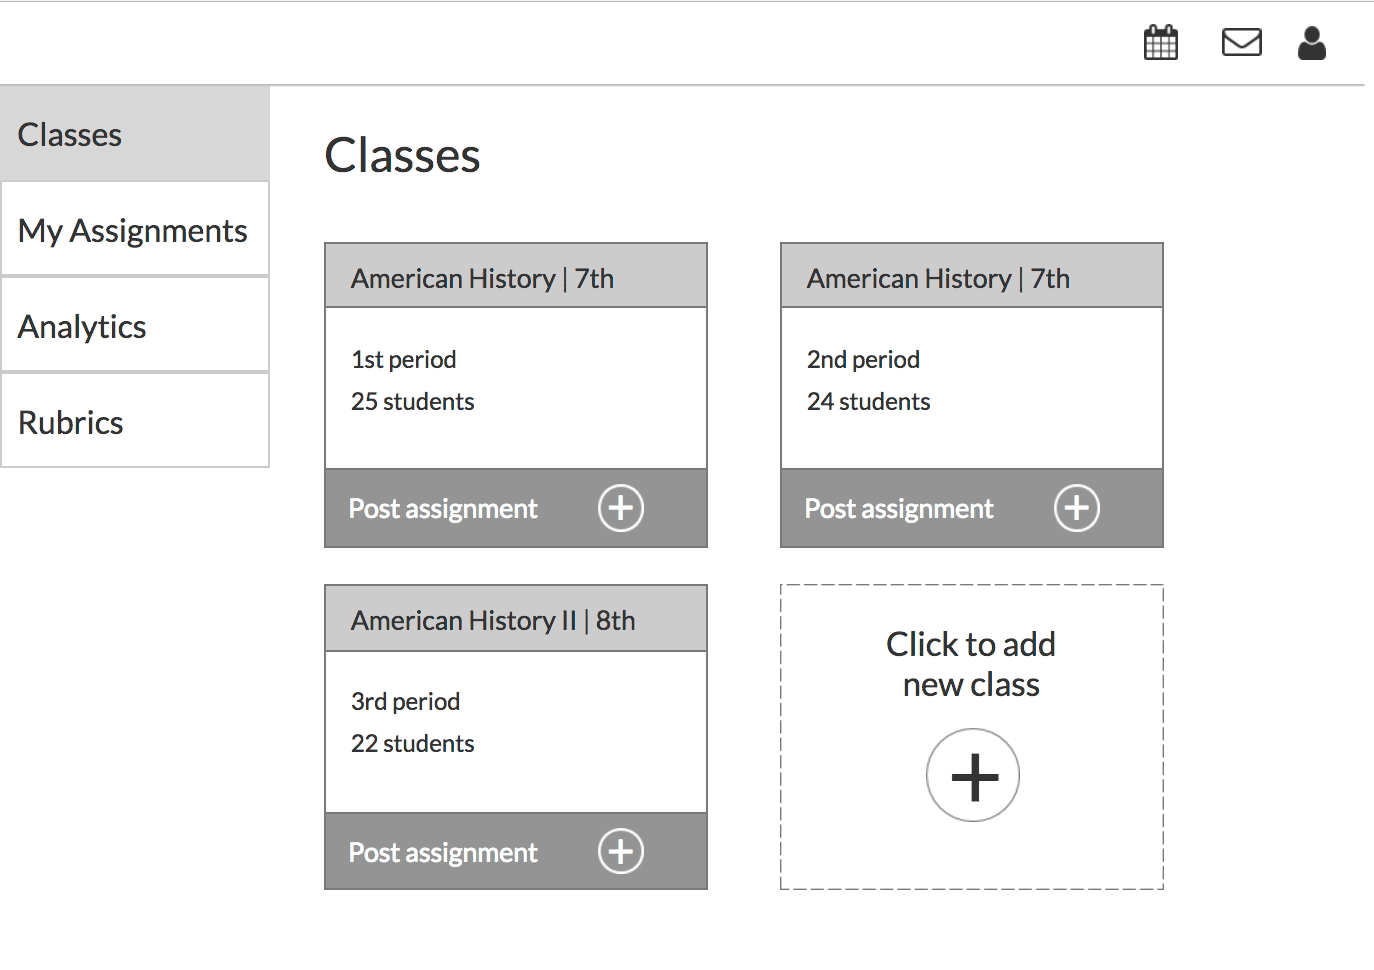Image resolution: width=1374 pixels, height=970 pixels.
Task: Click "Post assignment" text for 2nd period class
Action: 899,508
